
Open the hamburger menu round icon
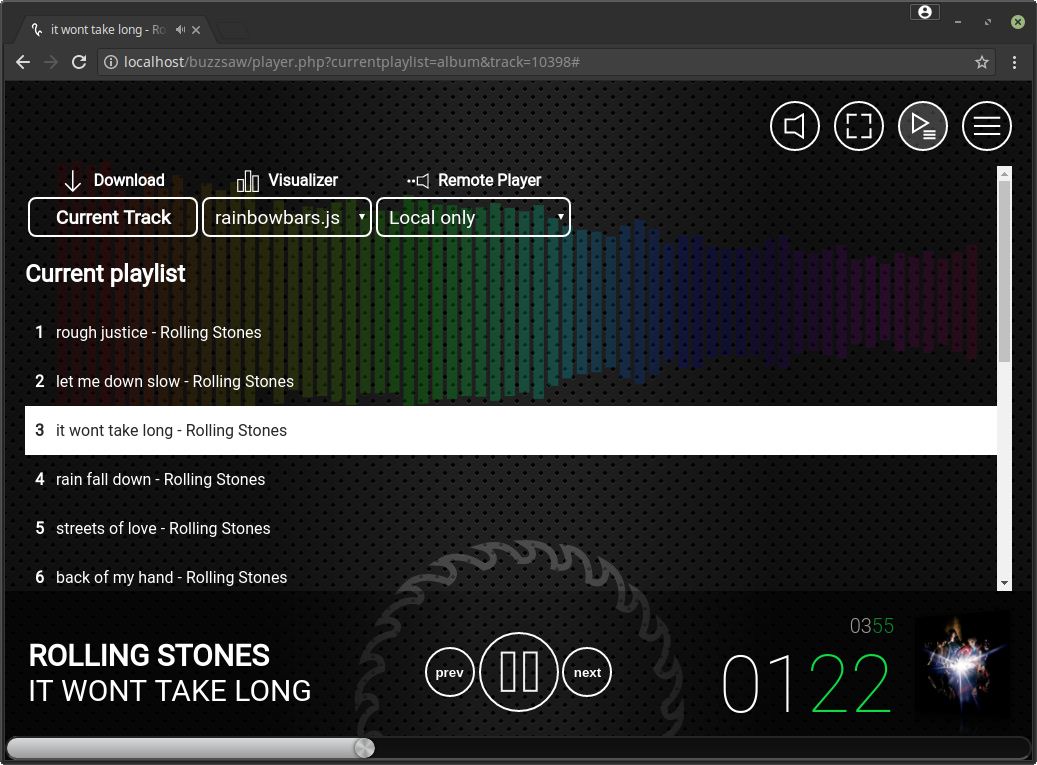pos(986,126)
